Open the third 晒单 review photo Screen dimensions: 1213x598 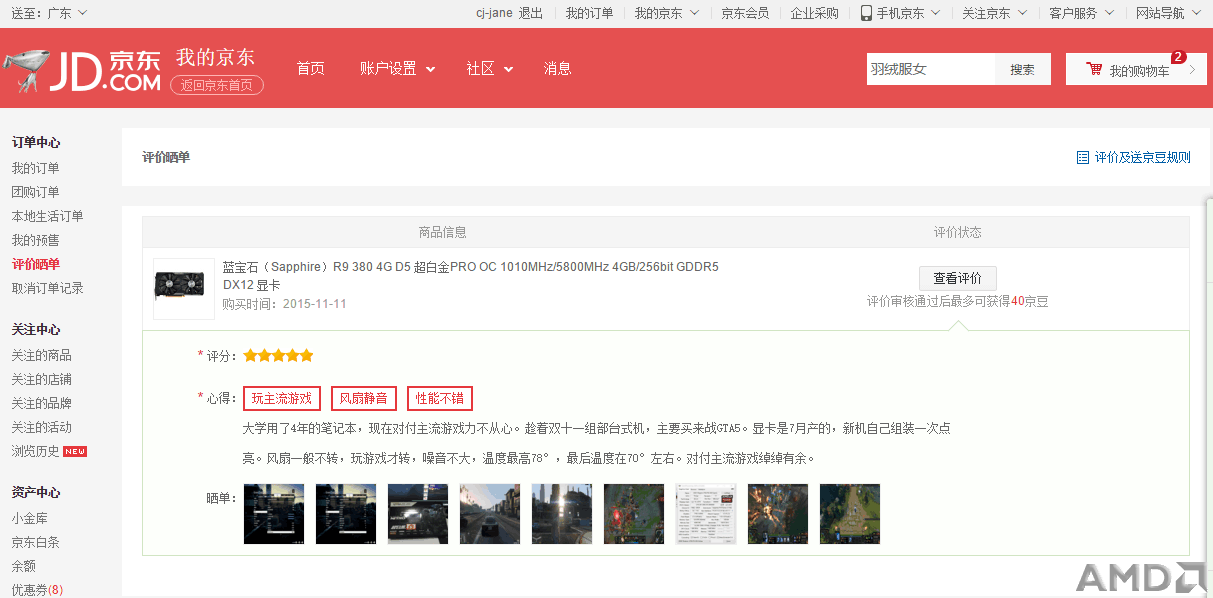coord(418,514)
